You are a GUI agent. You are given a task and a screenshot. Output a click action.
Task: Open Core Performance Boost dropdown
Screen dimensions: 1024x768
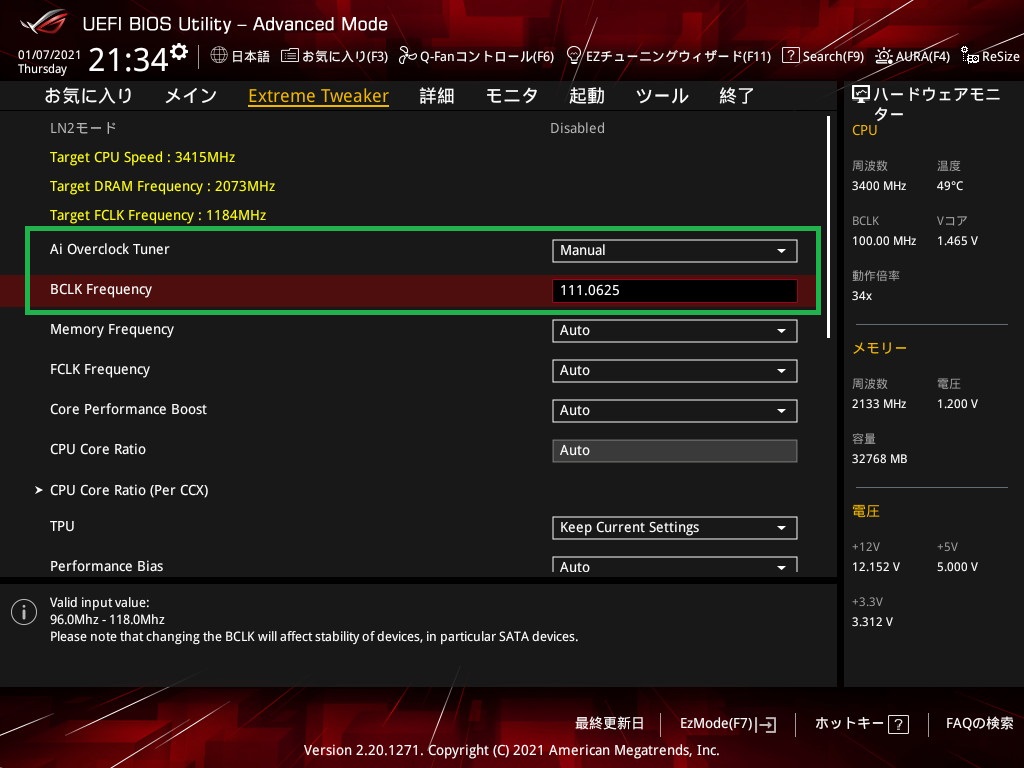click(675, 410)
